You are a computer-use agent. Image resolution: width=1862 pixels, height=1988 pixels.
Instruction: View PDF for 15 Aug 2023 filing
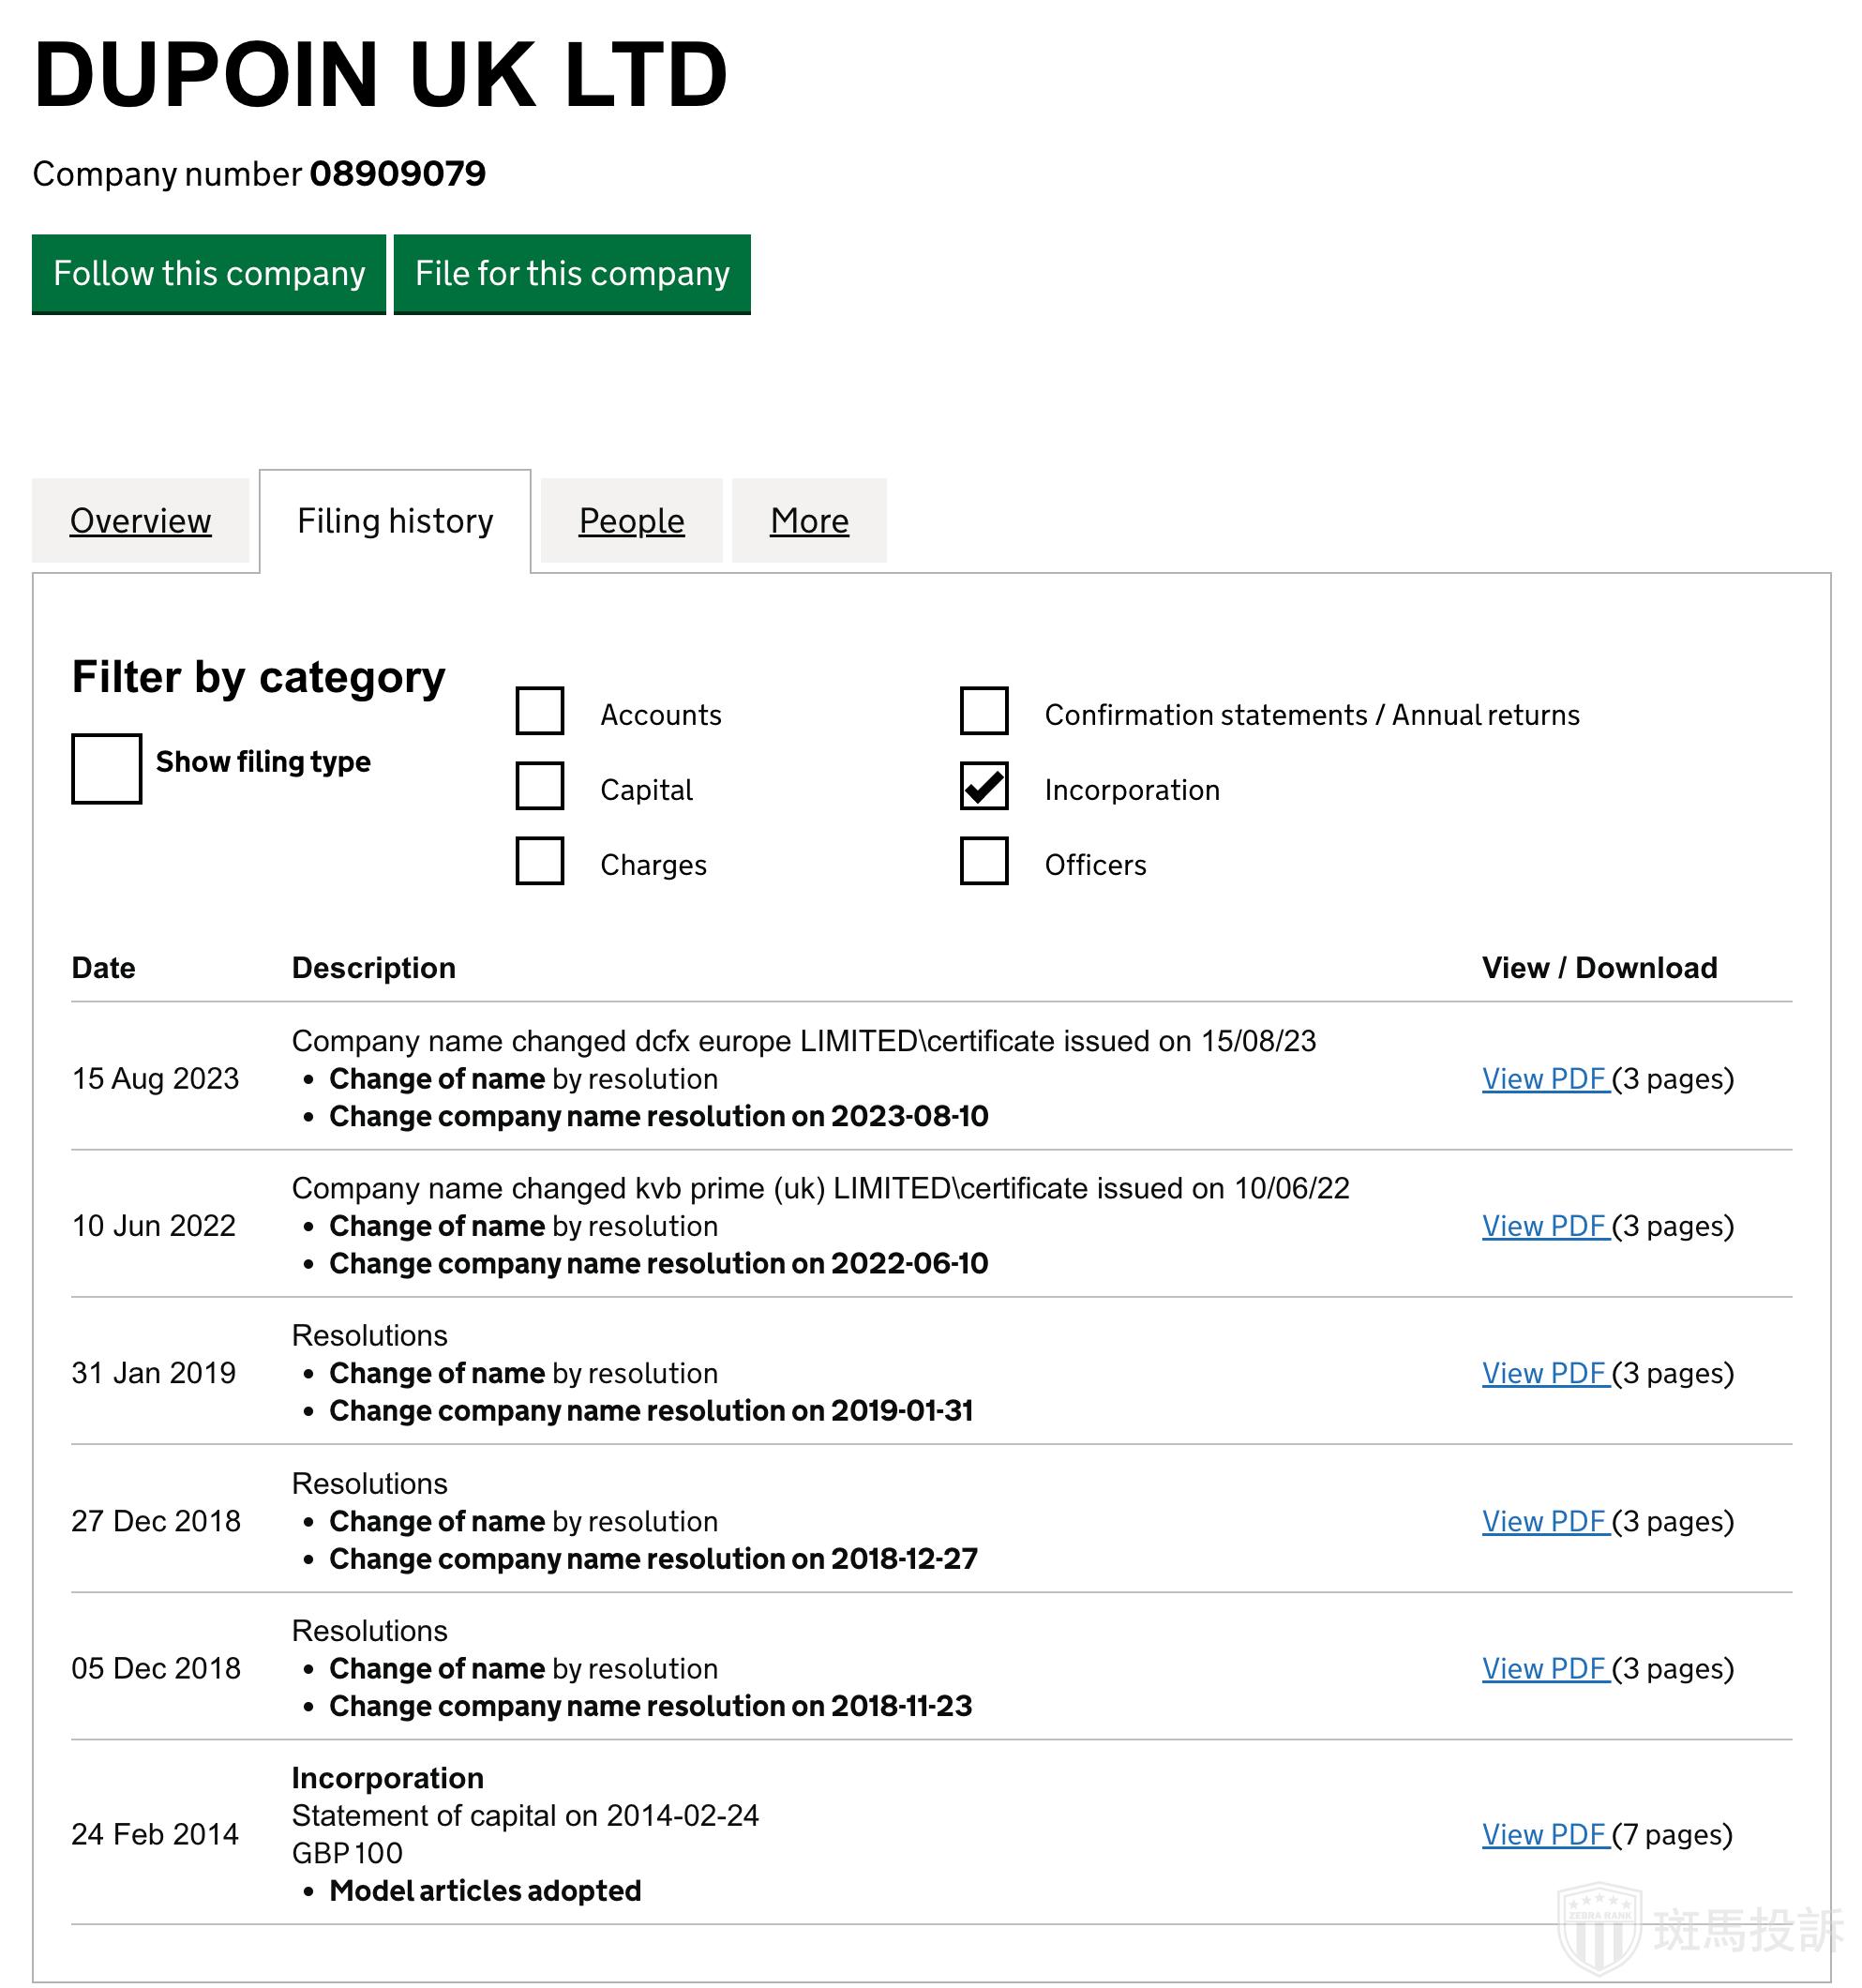pos(1544,1079)
